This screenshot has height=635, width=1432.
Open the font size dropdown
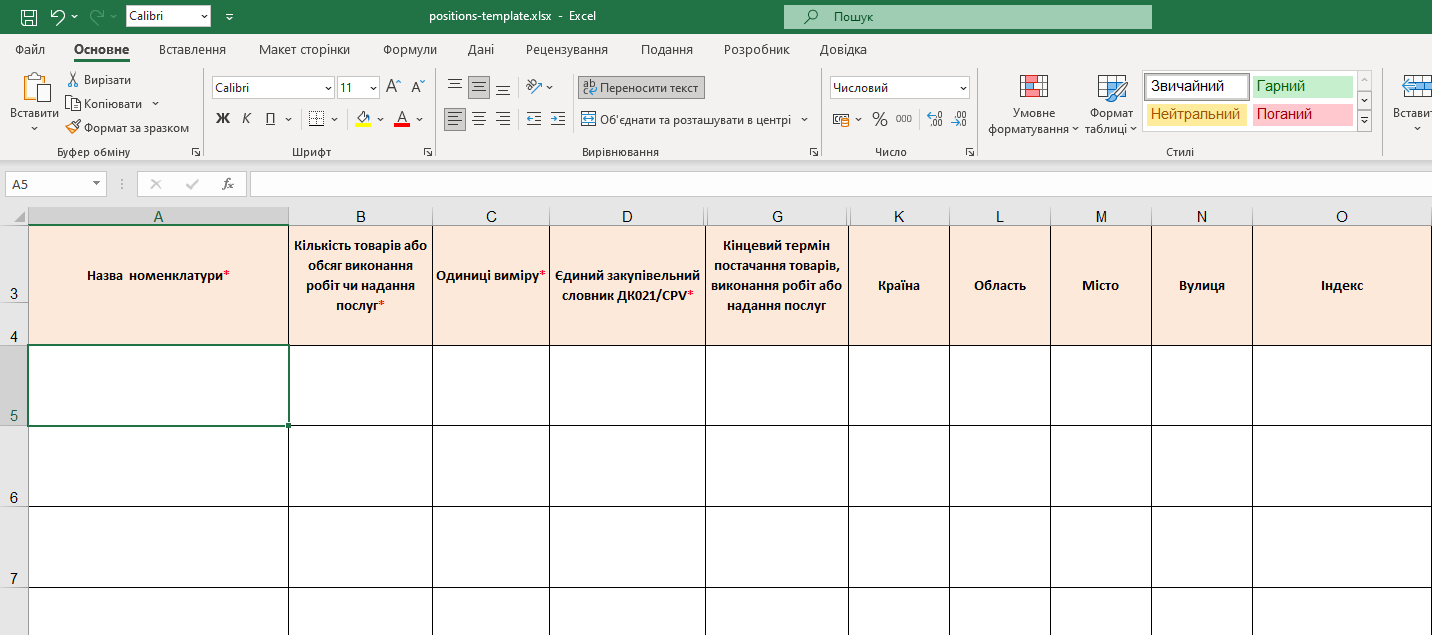373,88
